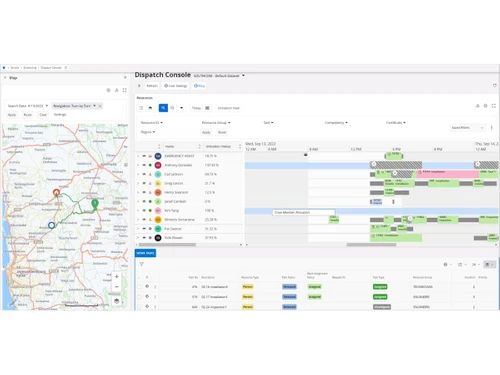Click the Today button

pyautogui.click(x=196, y=108)
